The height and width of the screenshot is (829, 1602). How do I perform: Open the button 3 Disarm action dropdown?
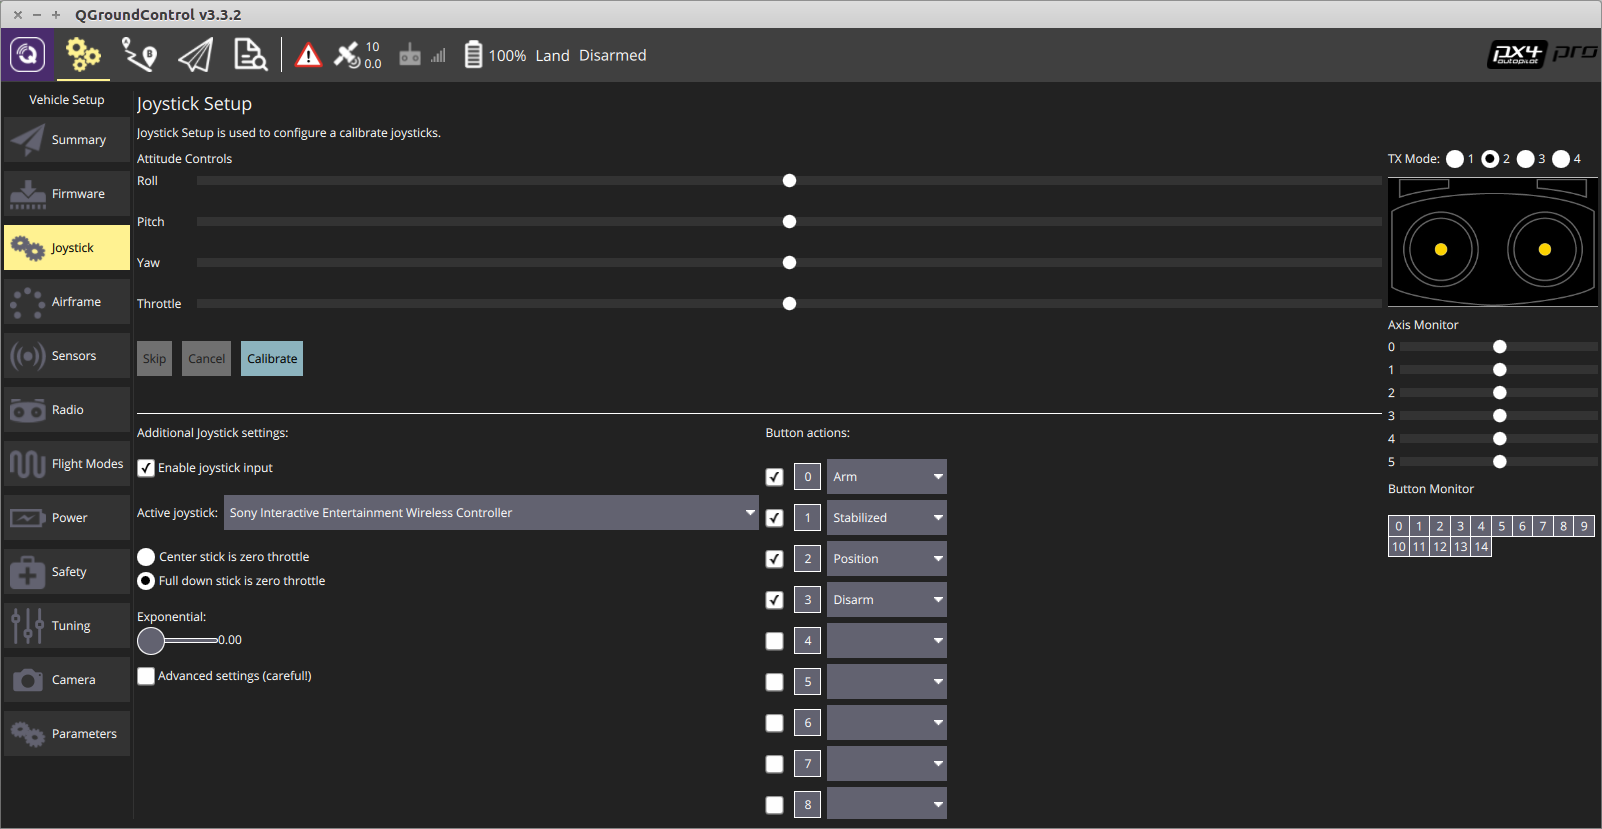point(886,600)
